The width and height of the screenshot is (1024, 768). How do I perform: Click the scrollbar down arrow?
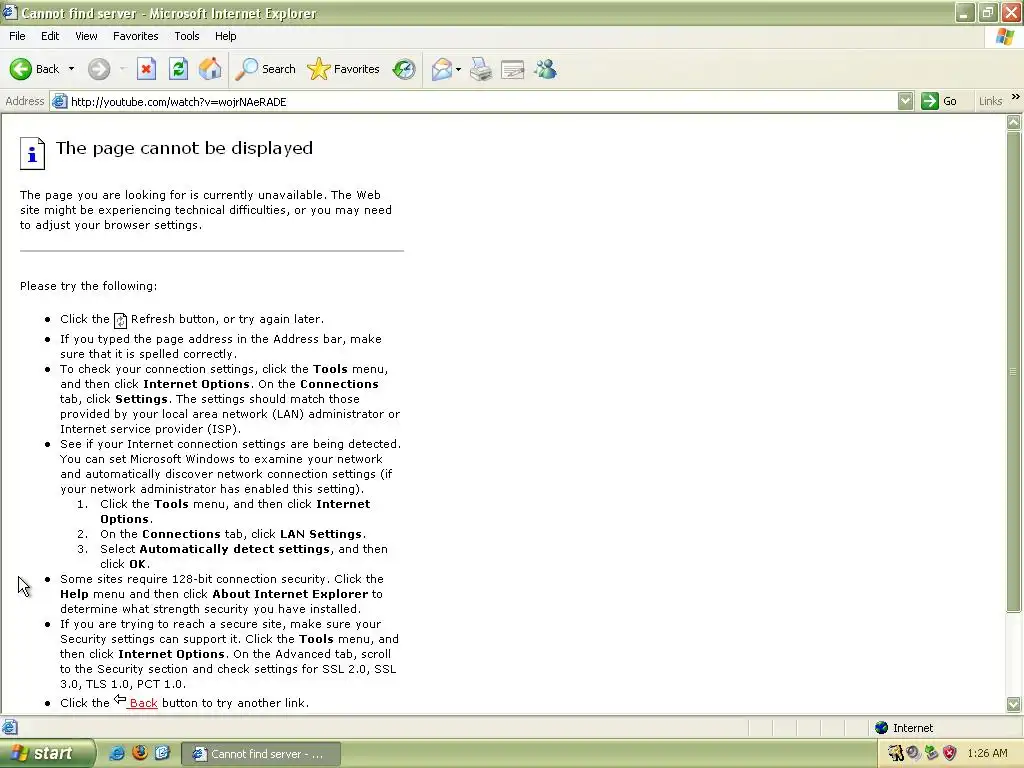(1014, 704)
